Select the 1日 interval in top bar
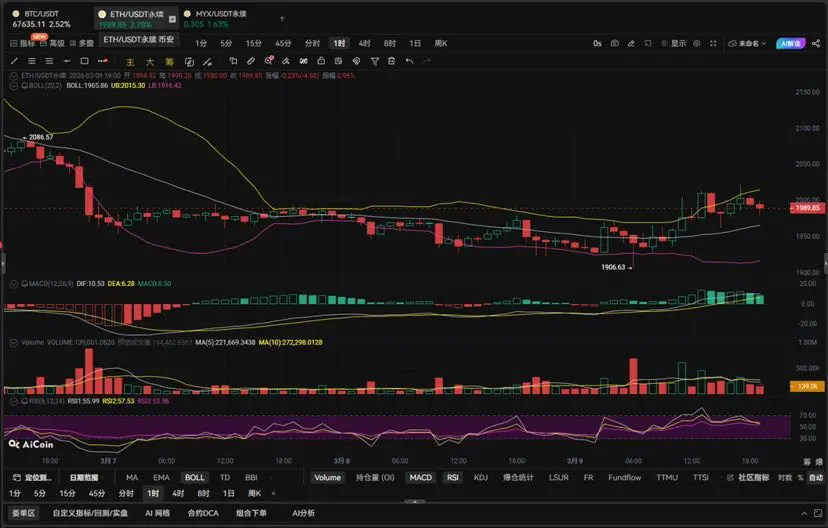The height and width of the screenshot is (528, 828). [x=415, y=43]
